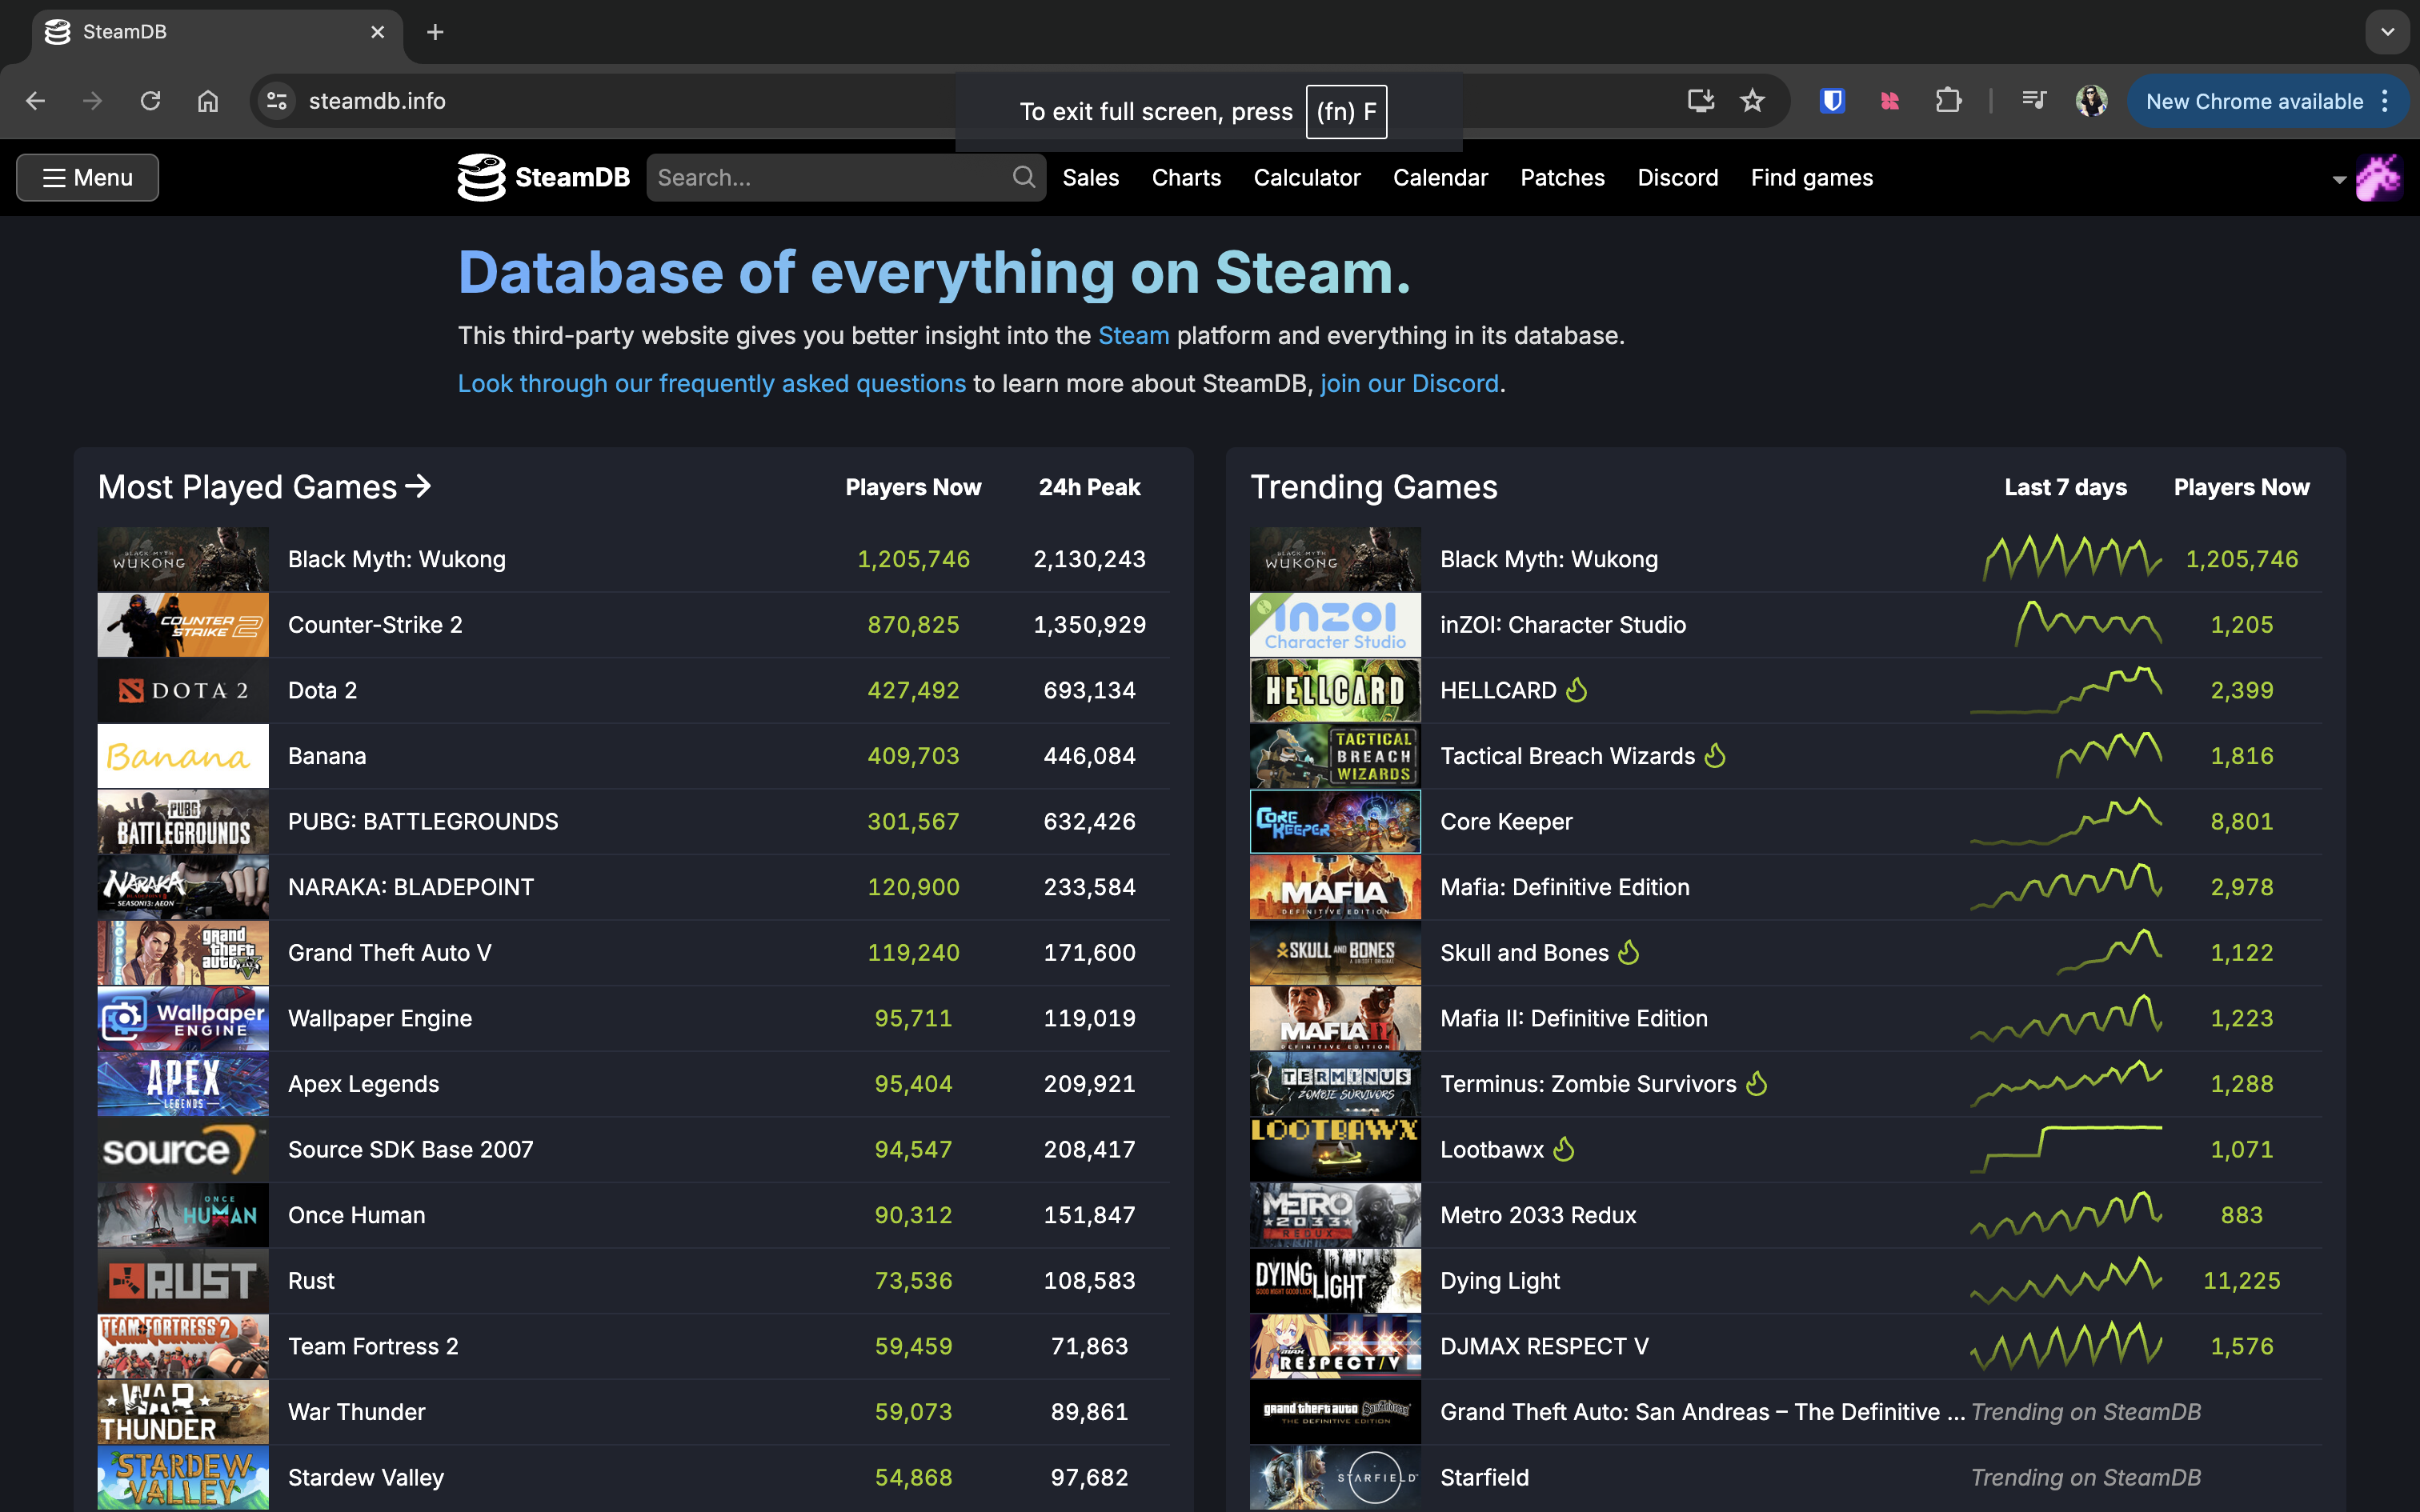The width and height of the screenshot is (2420, 1512).
Task: Open PUBG: BATTLEGROUNDS row
Action: pyautogui.click(x=634, y=821)
